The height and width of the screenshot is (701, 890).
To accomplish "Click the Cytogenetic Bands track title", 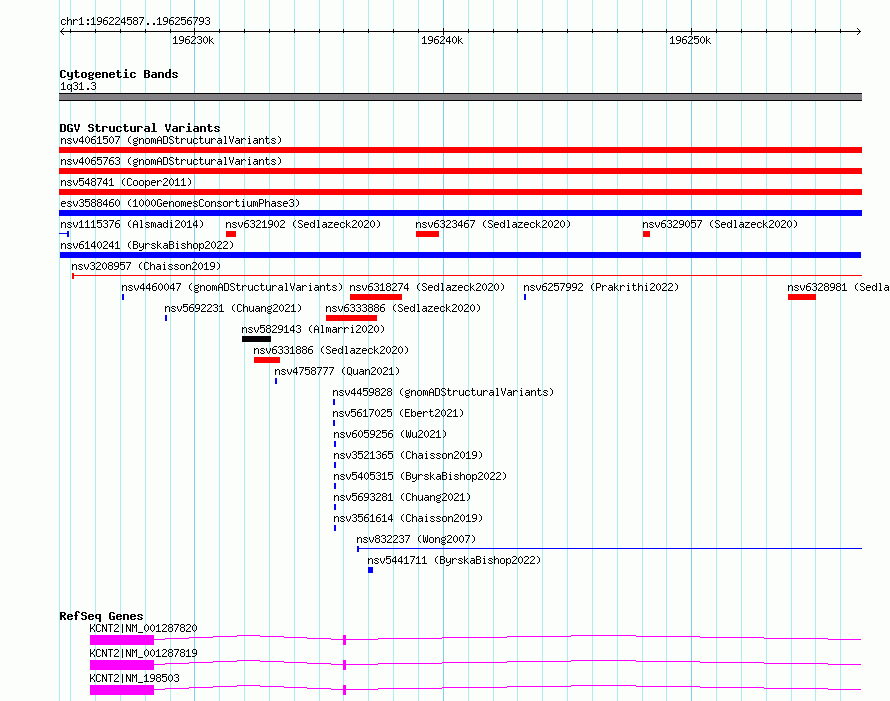I will pos(119,74).
